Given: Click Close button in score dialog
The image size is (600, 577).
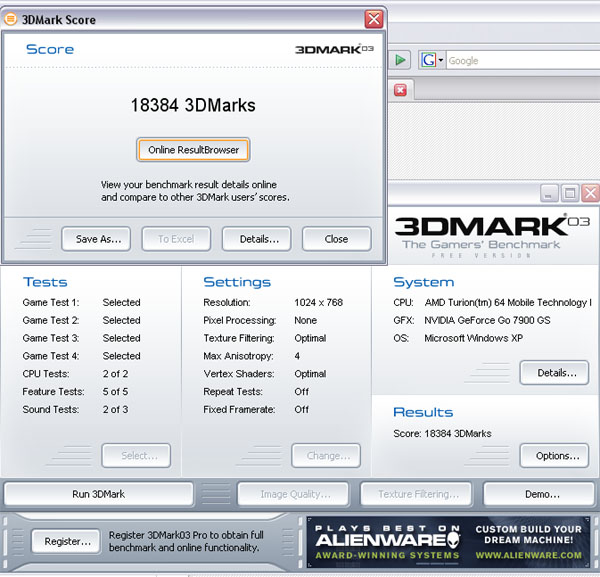Looking at the screenshot, I should [336, 239].
